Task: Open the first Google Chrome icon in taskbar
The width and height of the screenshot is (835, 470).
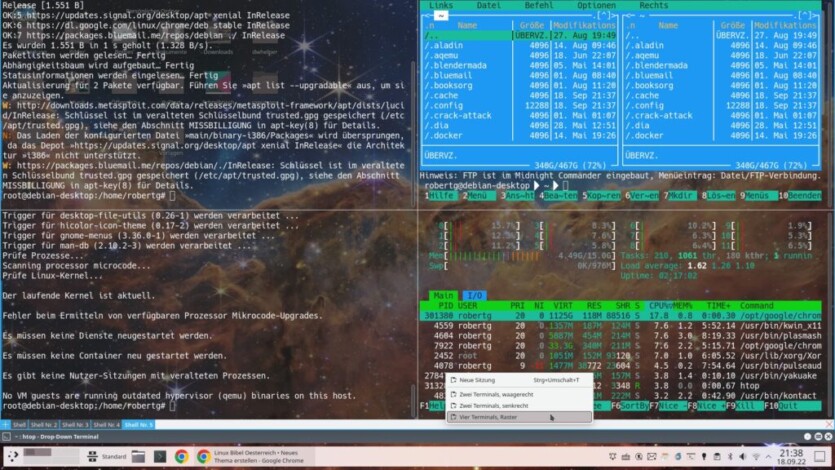Action: point(181,456)
